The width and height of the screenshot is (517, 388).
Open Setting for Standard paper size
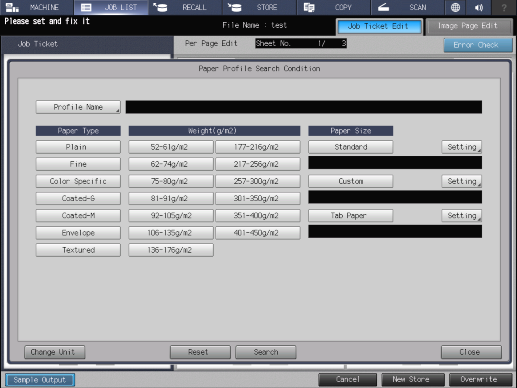pyautogui.click(x=462, y=147)
